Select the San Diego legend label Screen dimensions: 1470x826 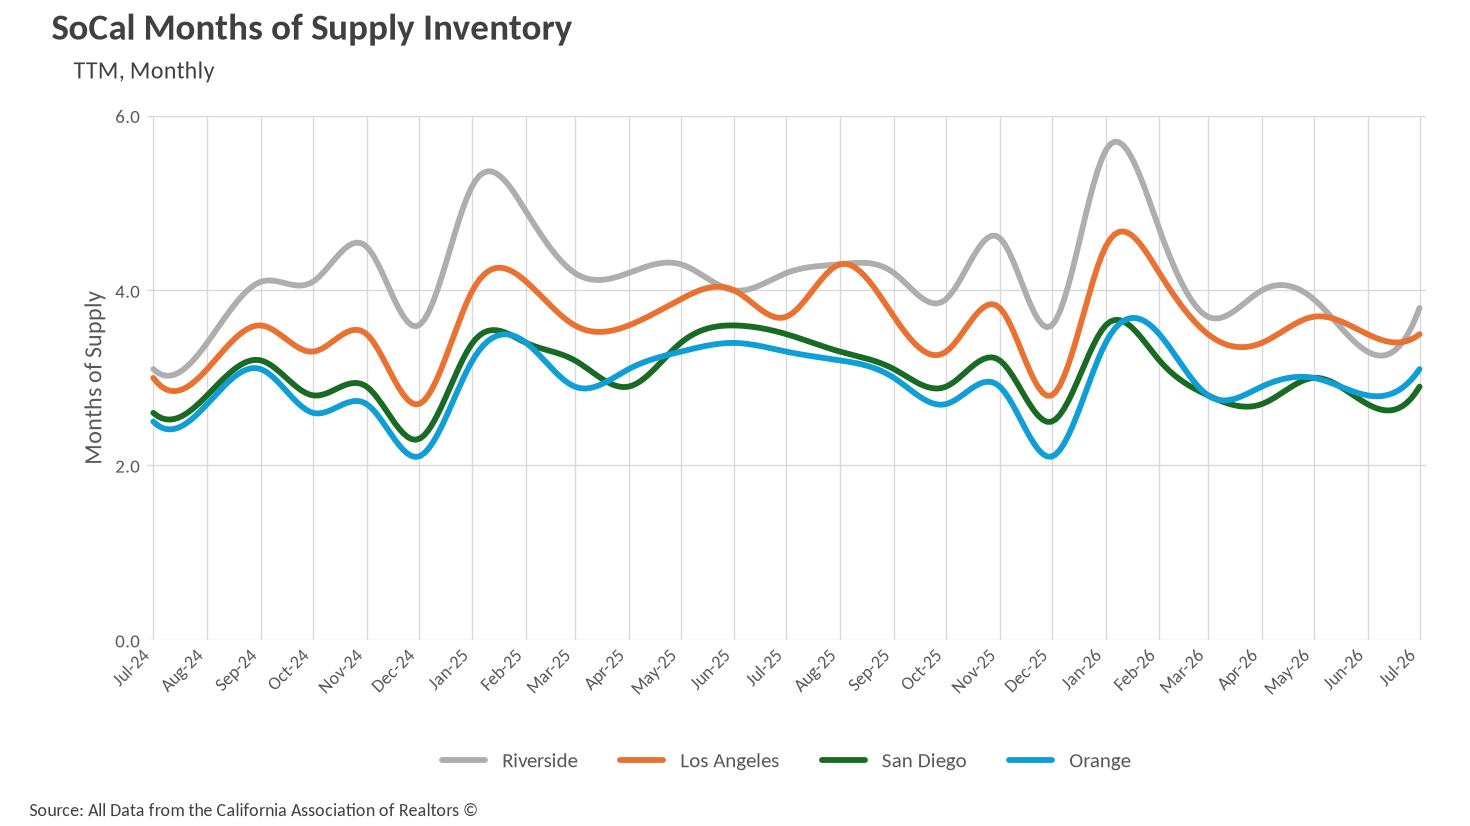(924, 760)
